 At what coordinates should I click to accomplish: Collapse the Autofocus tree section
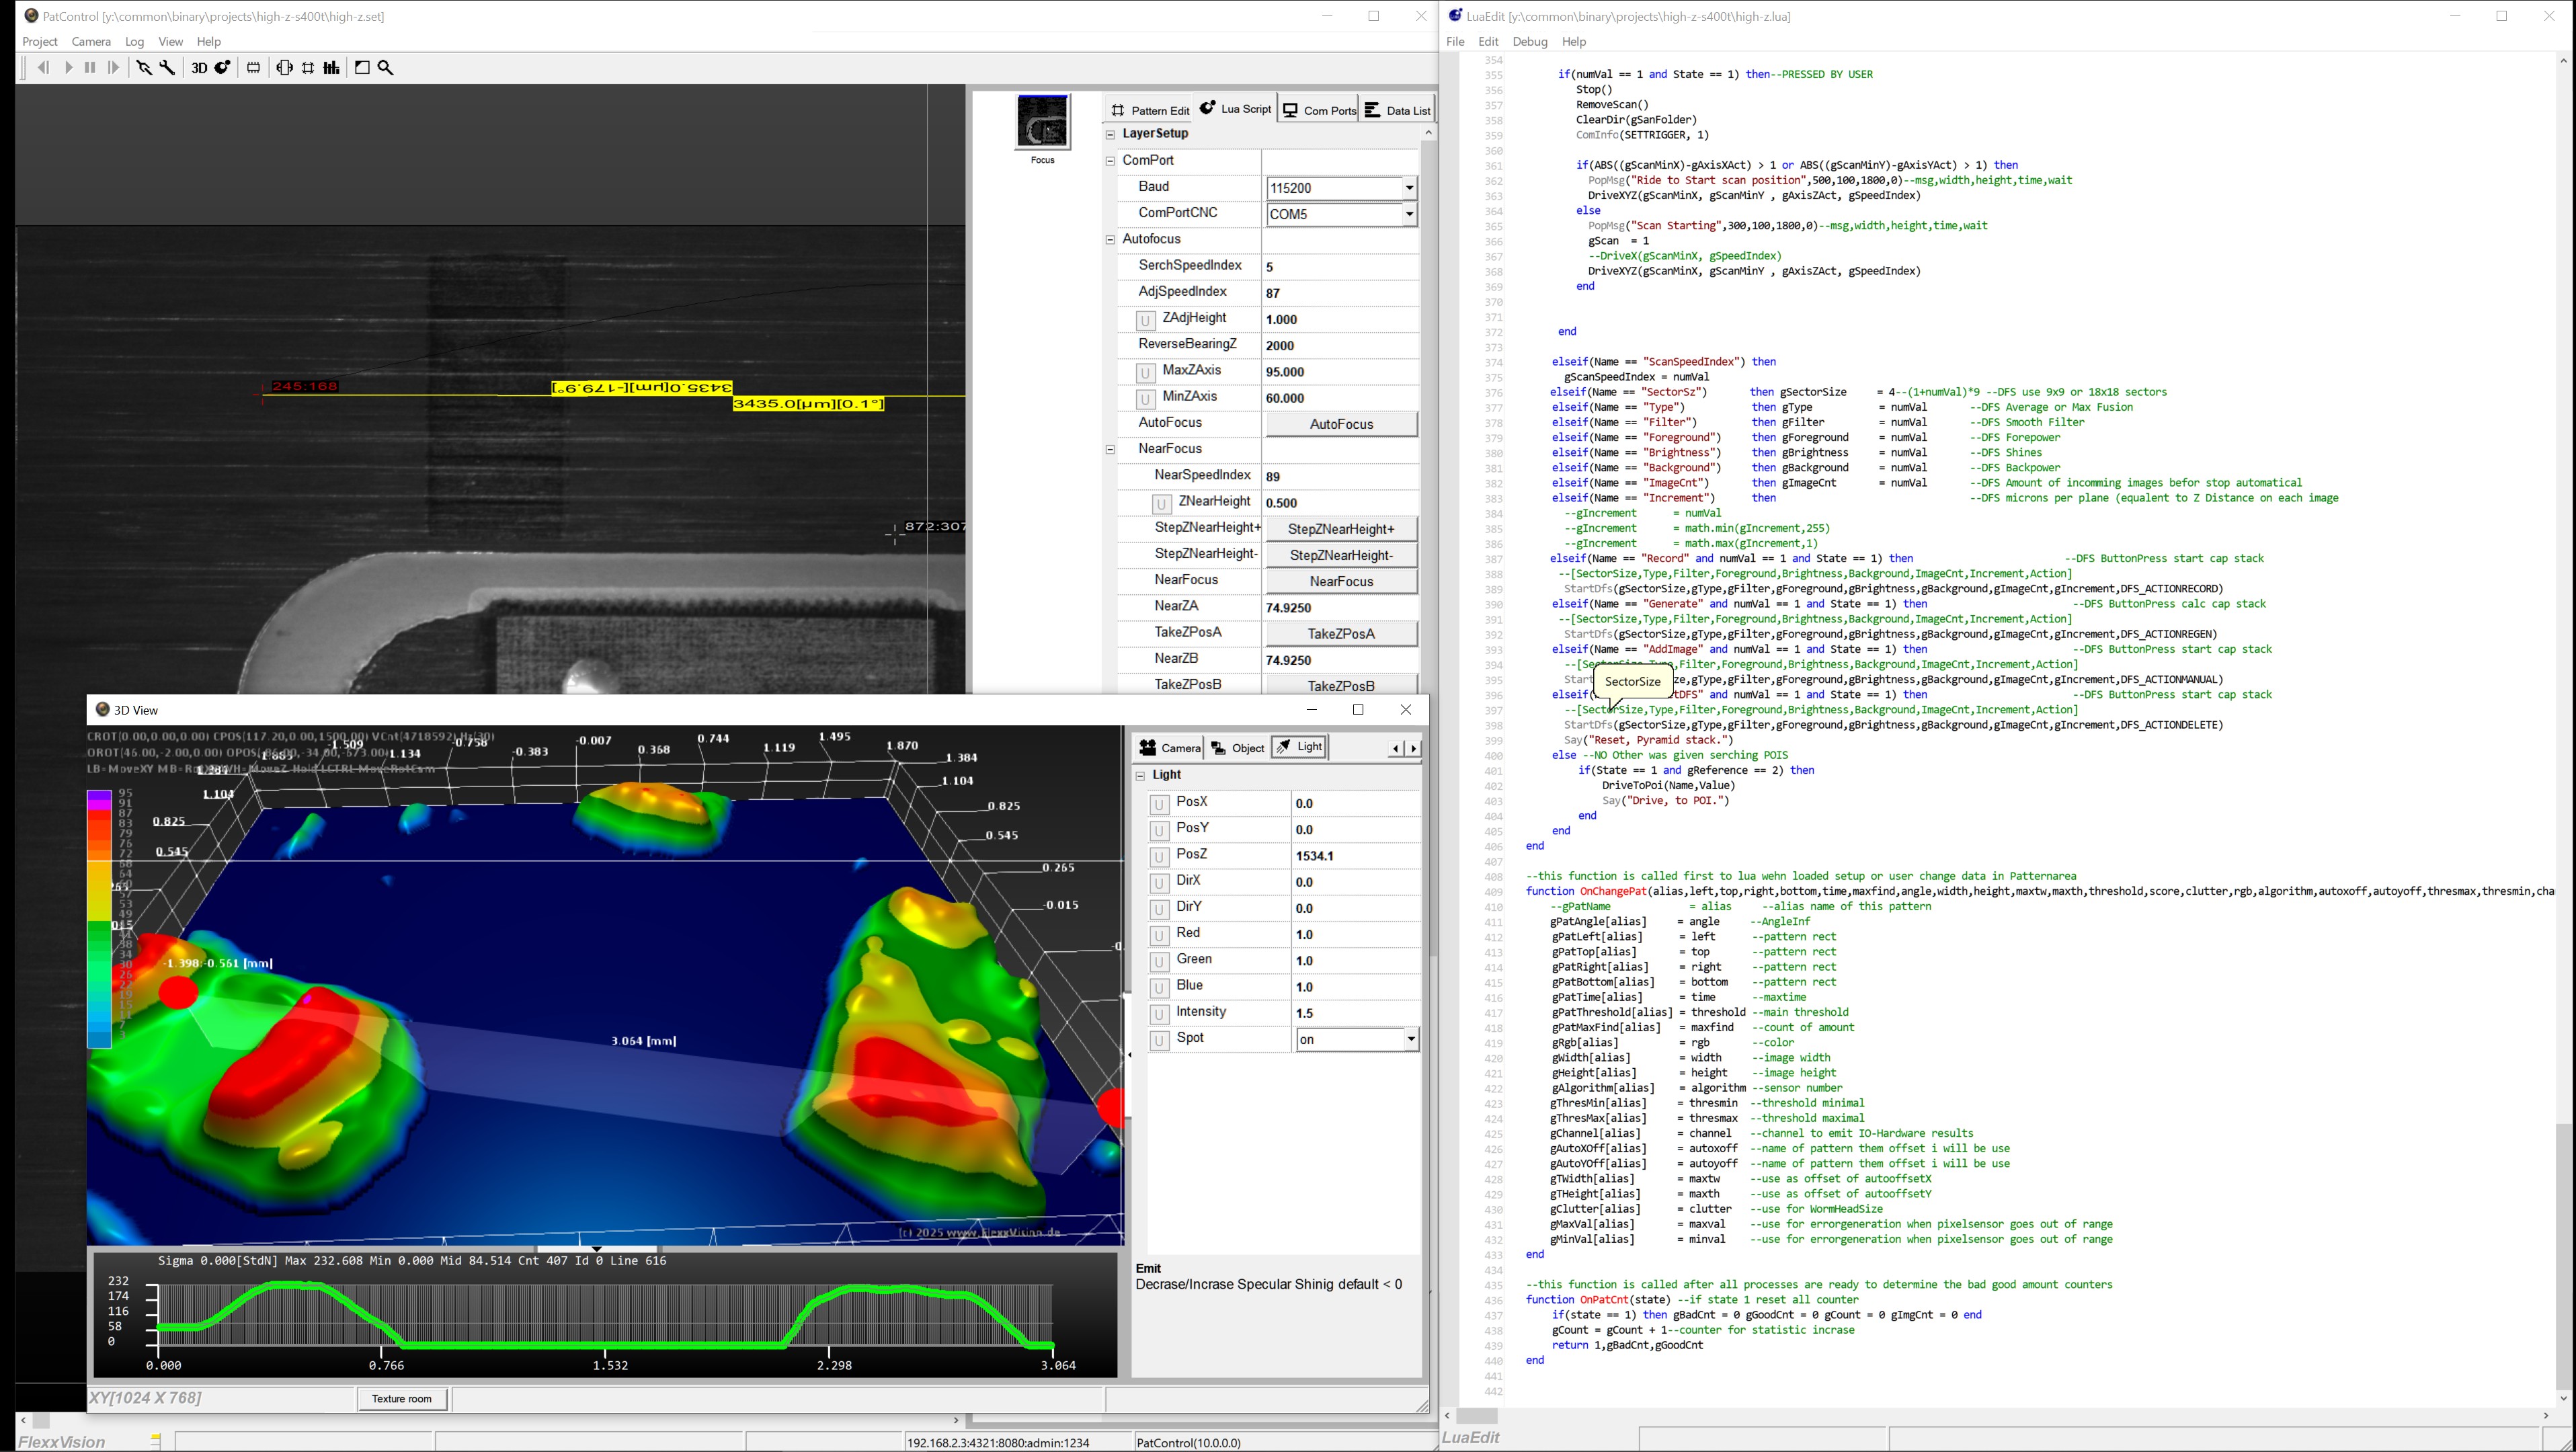tap(1110, 240)
